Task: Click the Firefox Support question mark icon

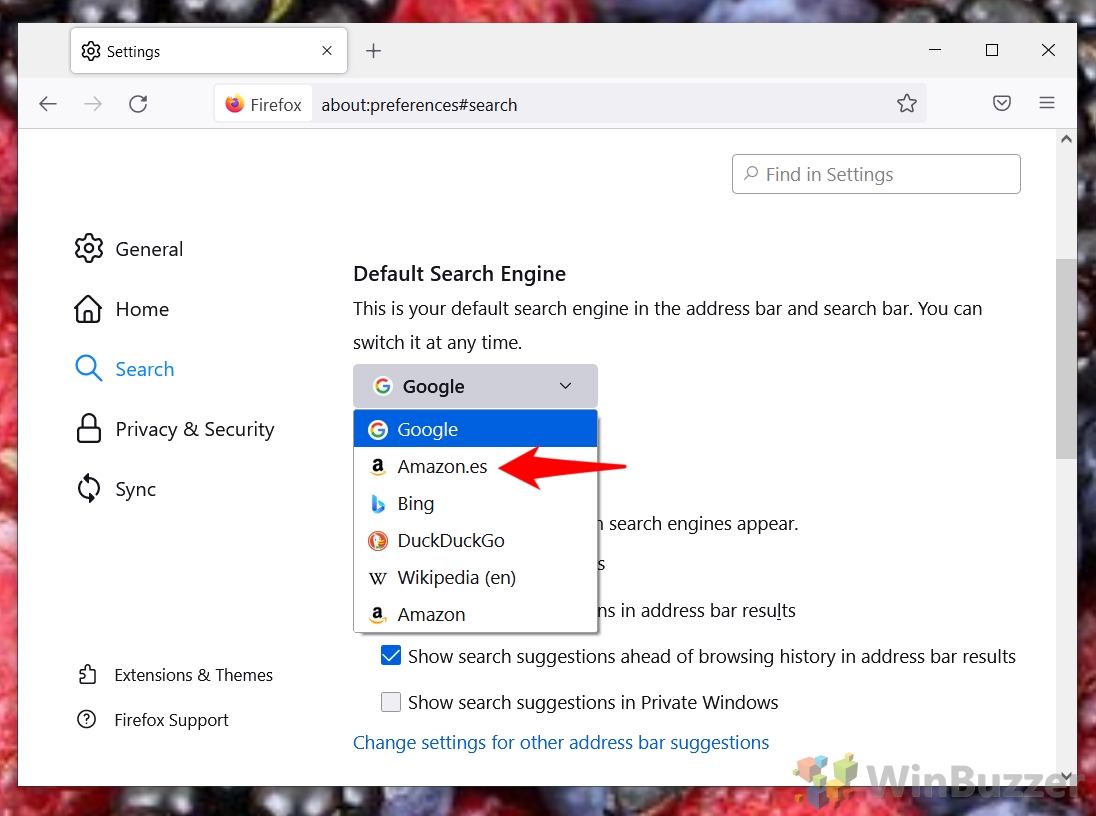Action: (87, 720)
